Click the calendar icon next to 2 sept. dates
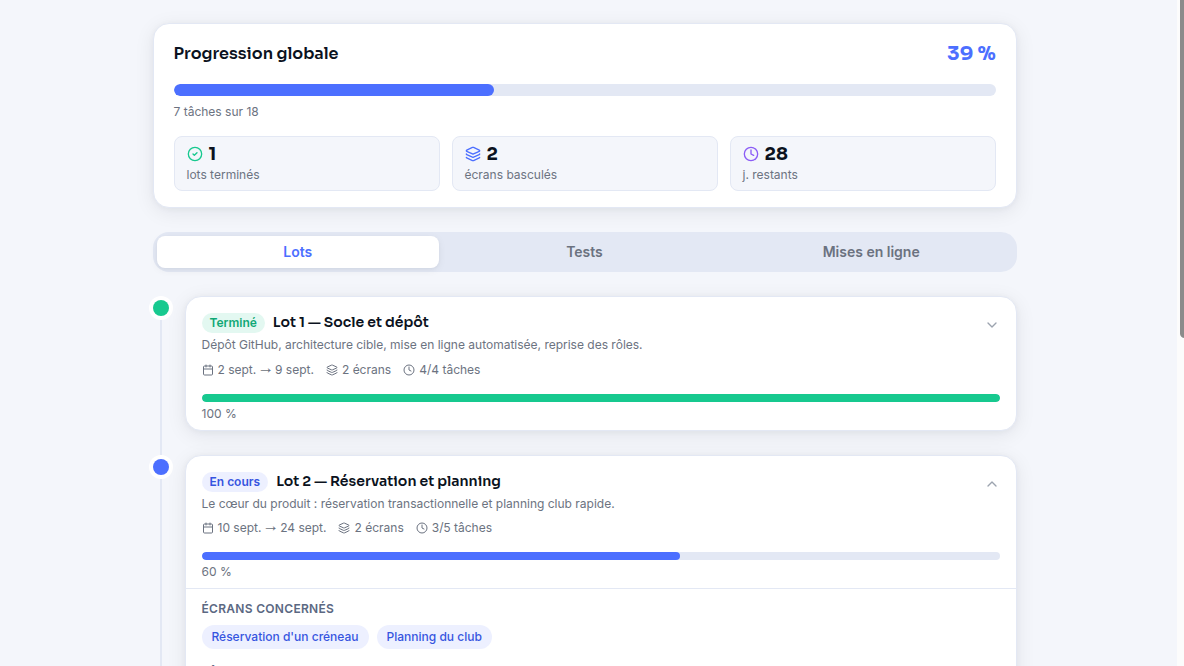This screenshot has width=1184, height=666. tap(208, 370)
